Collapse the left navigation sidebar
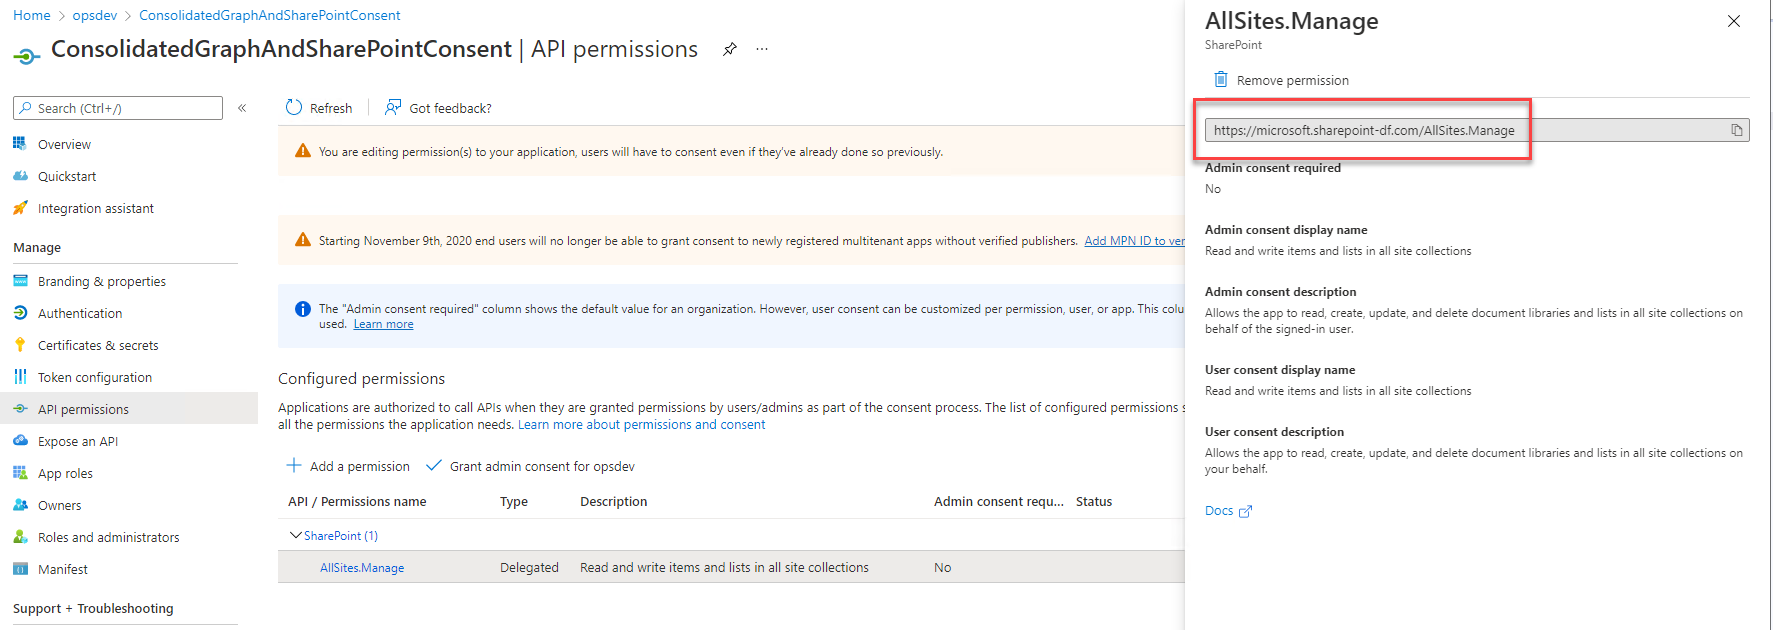 coord(242,108)
